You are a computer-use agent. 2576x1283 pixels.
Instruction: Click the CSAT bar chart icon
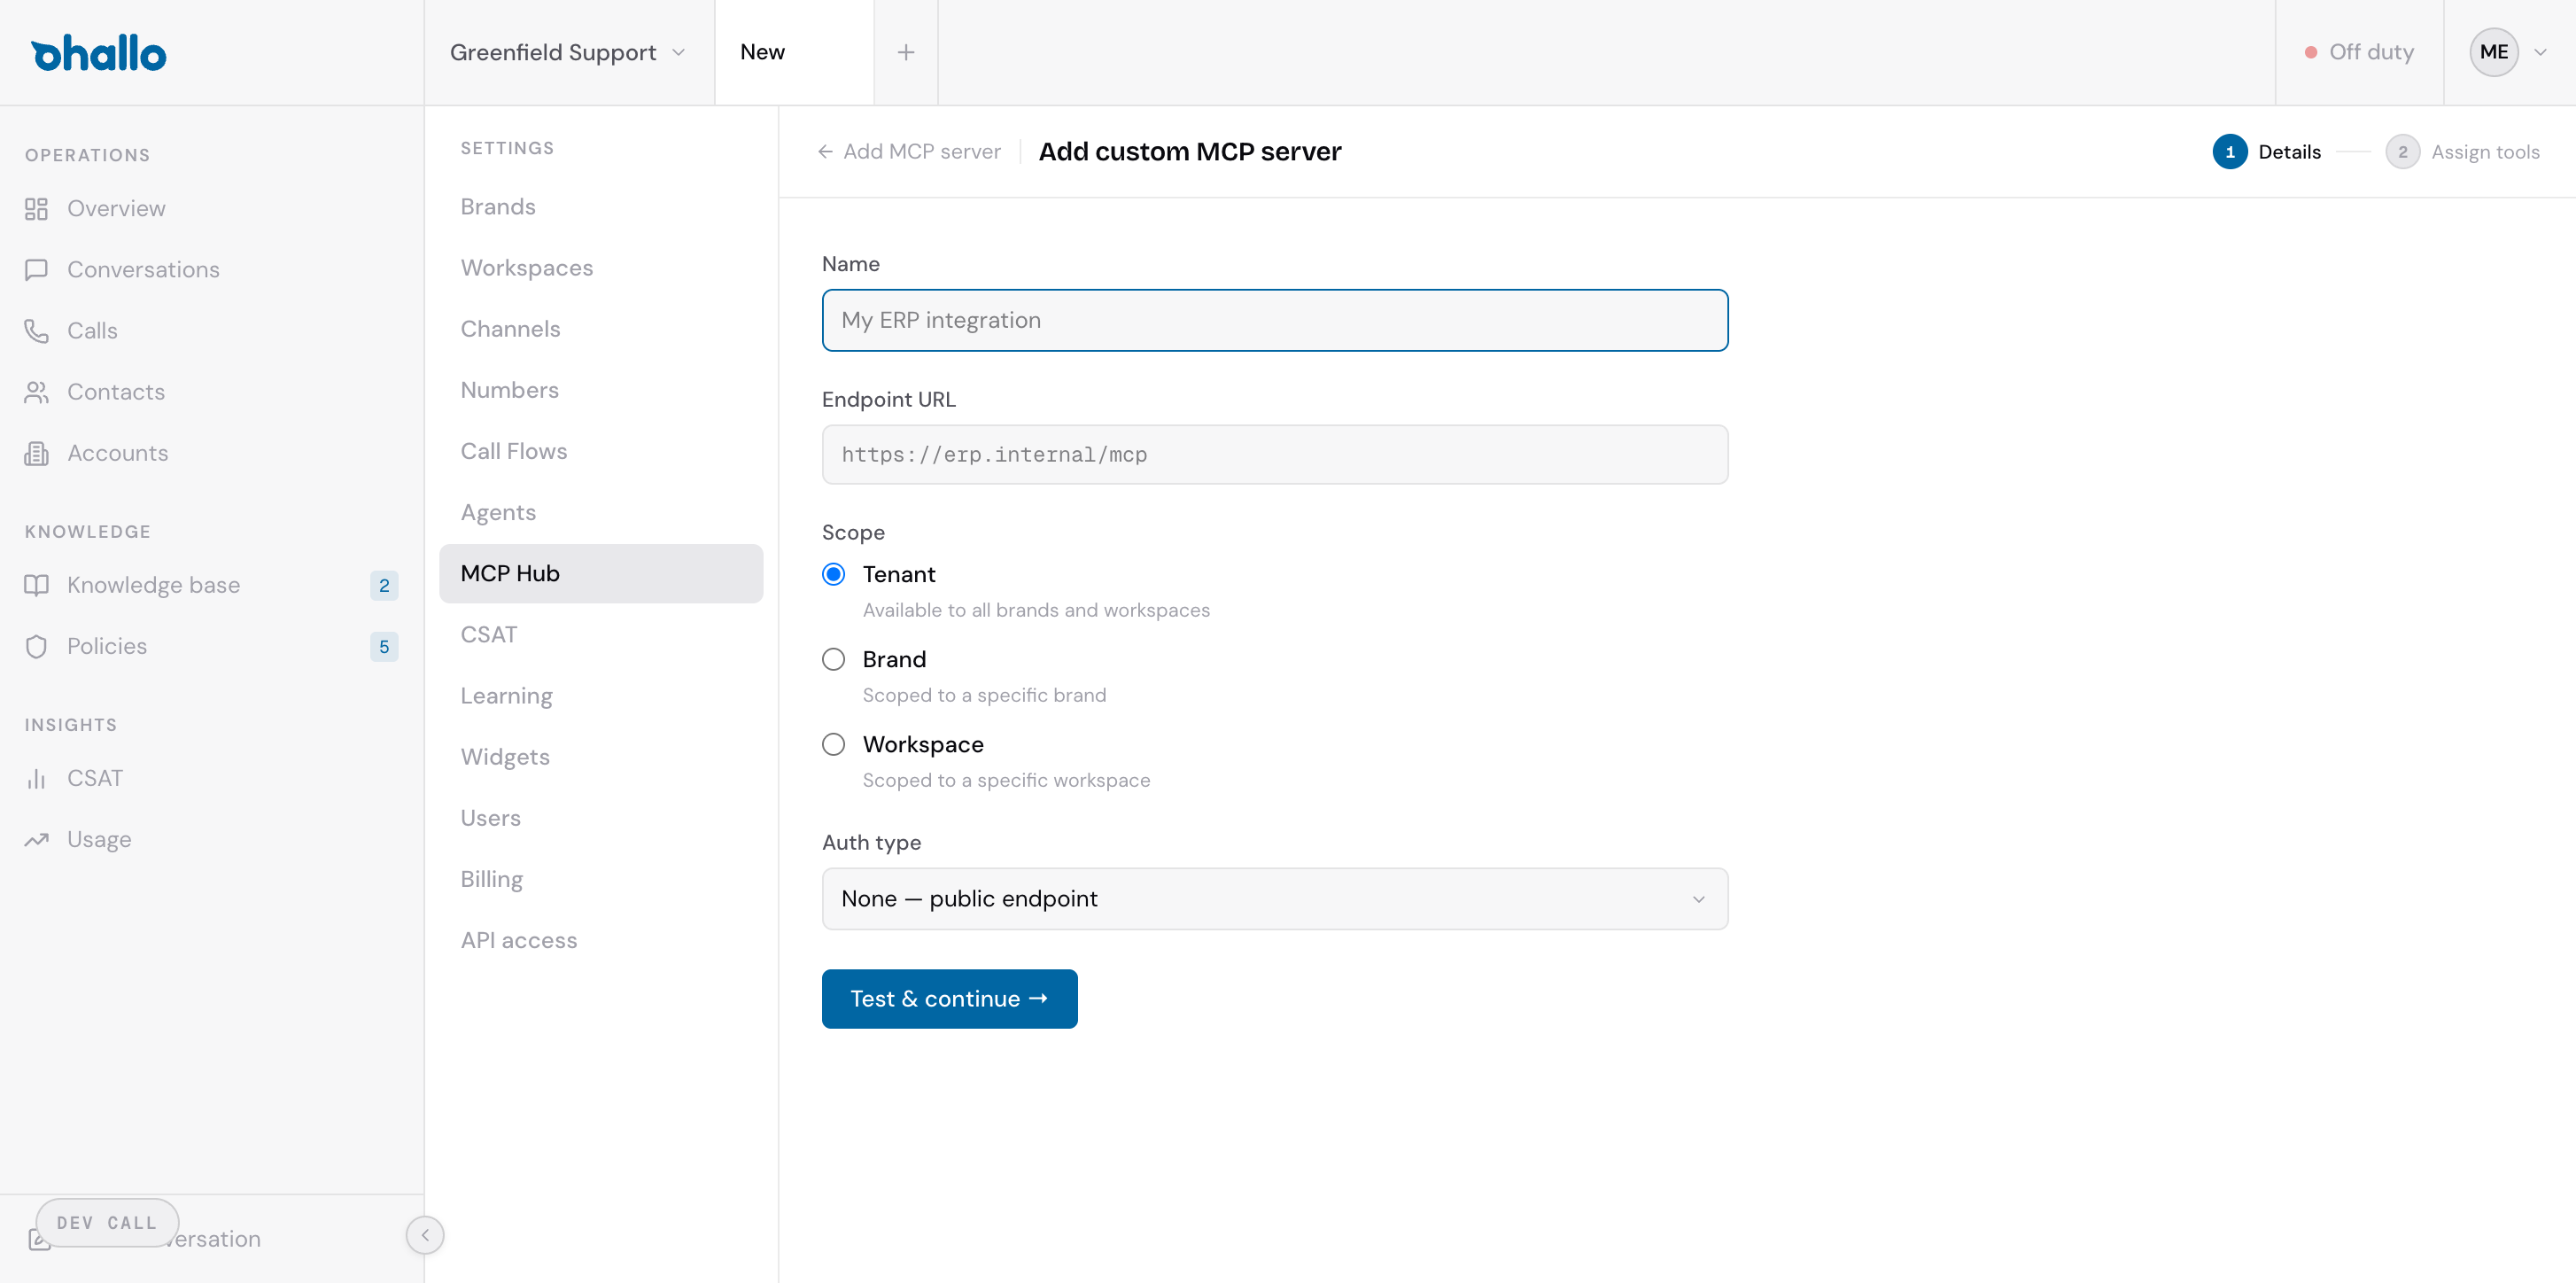(37, 777)
